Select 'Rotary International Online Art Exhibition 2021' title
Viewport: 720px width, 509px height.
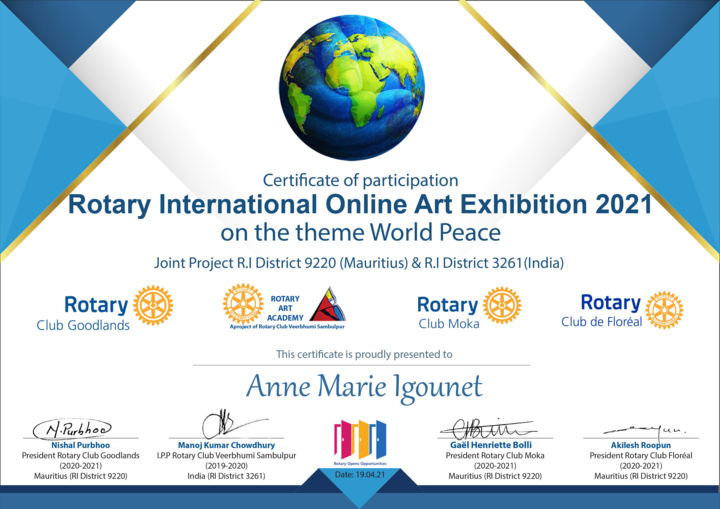pyautogui.click(x=360, y=204)
